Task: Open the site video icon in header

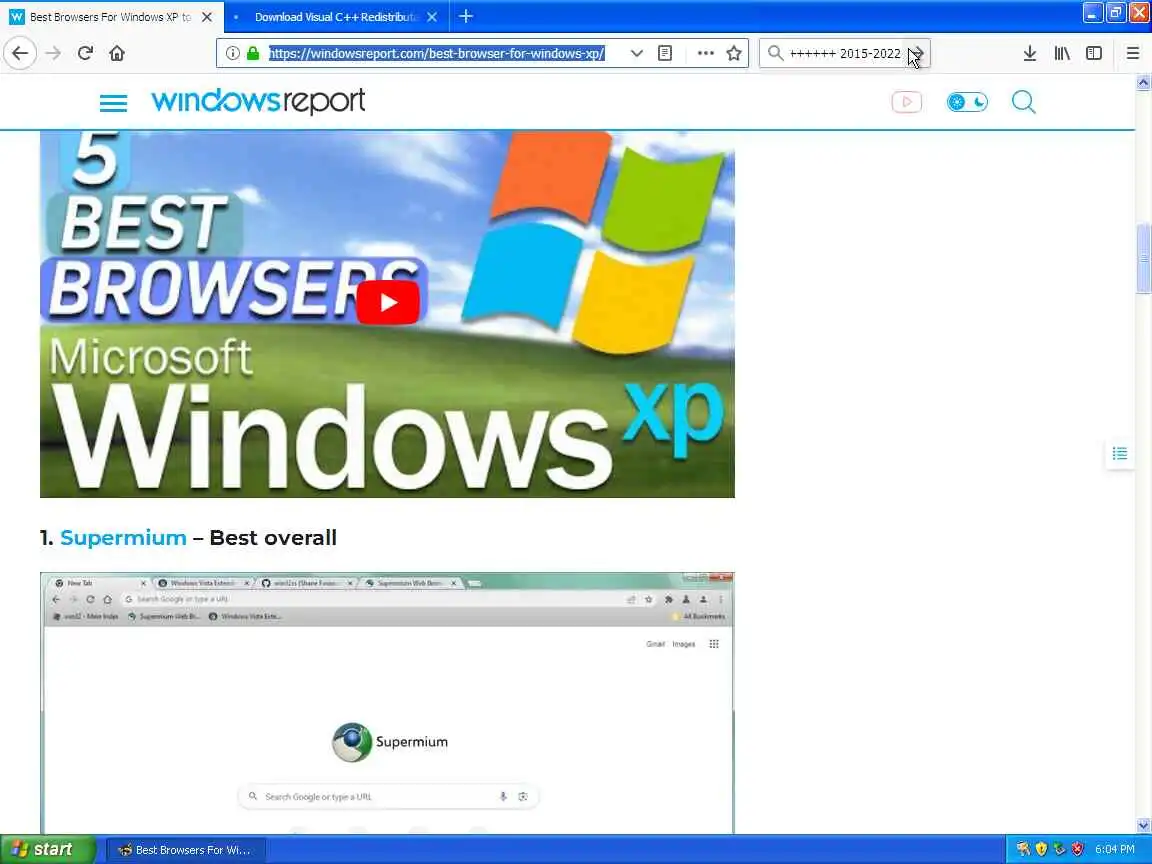Action: pos(907,102)
